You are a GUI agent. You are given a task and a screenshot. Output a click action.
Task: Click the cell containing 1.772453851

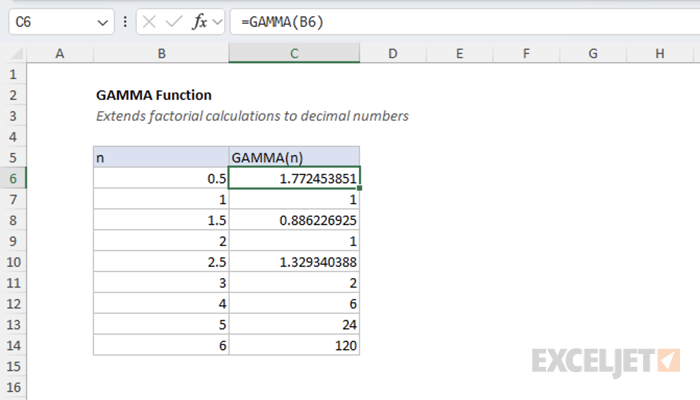(x=294, y=179)
